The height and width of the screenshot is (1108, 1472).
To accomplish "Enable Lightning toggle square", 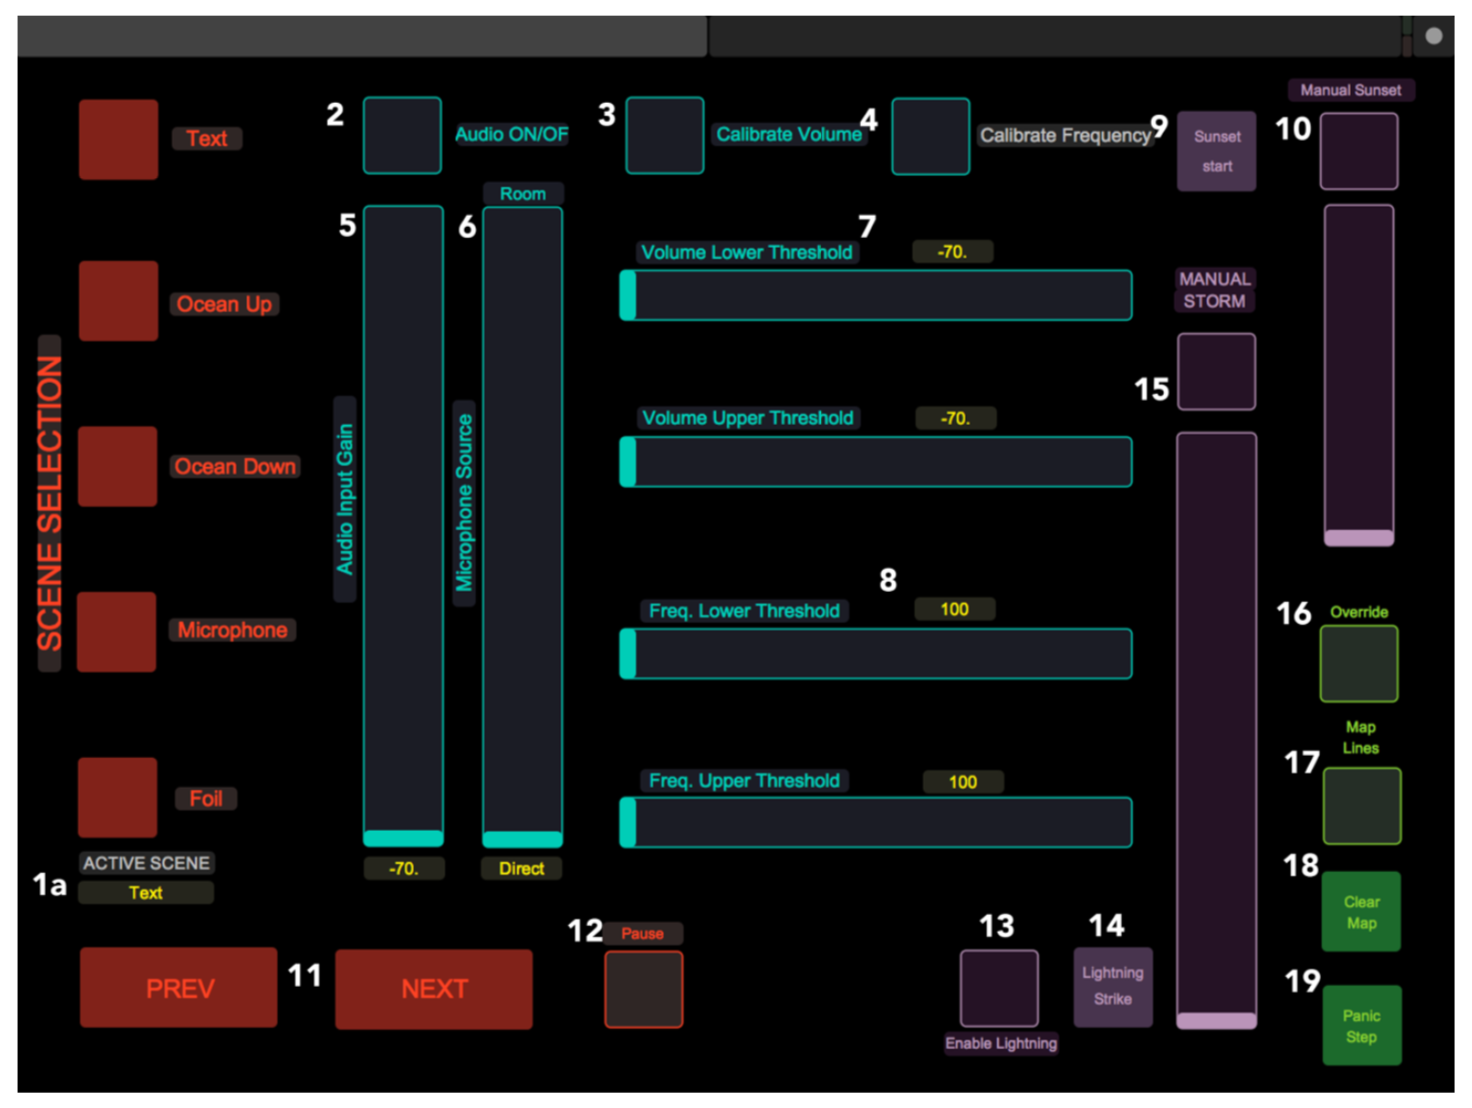I will pyautogui.click(x=999, y=988).
